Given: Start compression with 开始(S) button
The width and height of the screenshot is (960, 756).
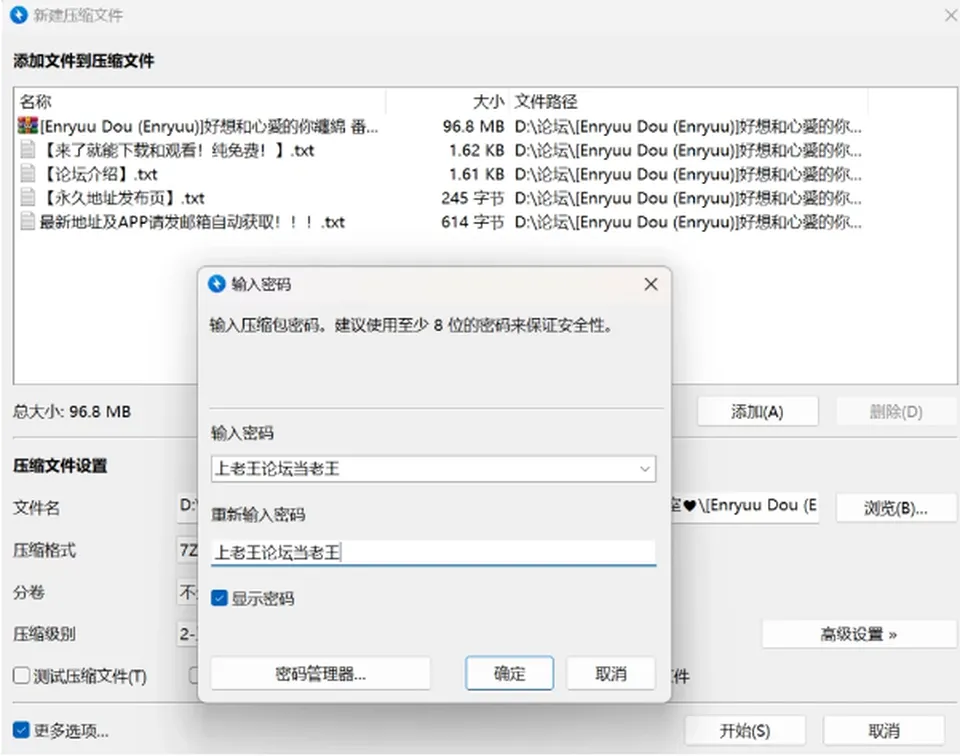Looking at the screenshot, I should [x=744, y=730].
